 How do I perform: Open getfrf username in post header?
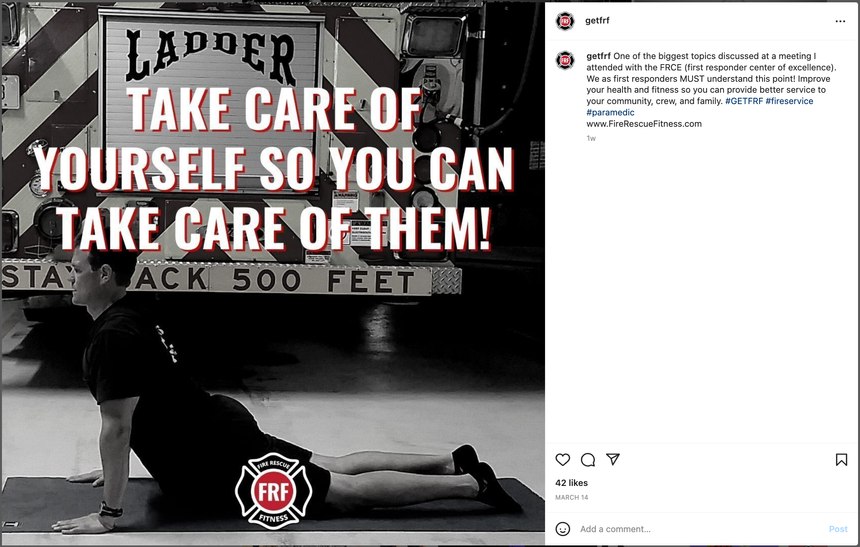click(597, 21)
